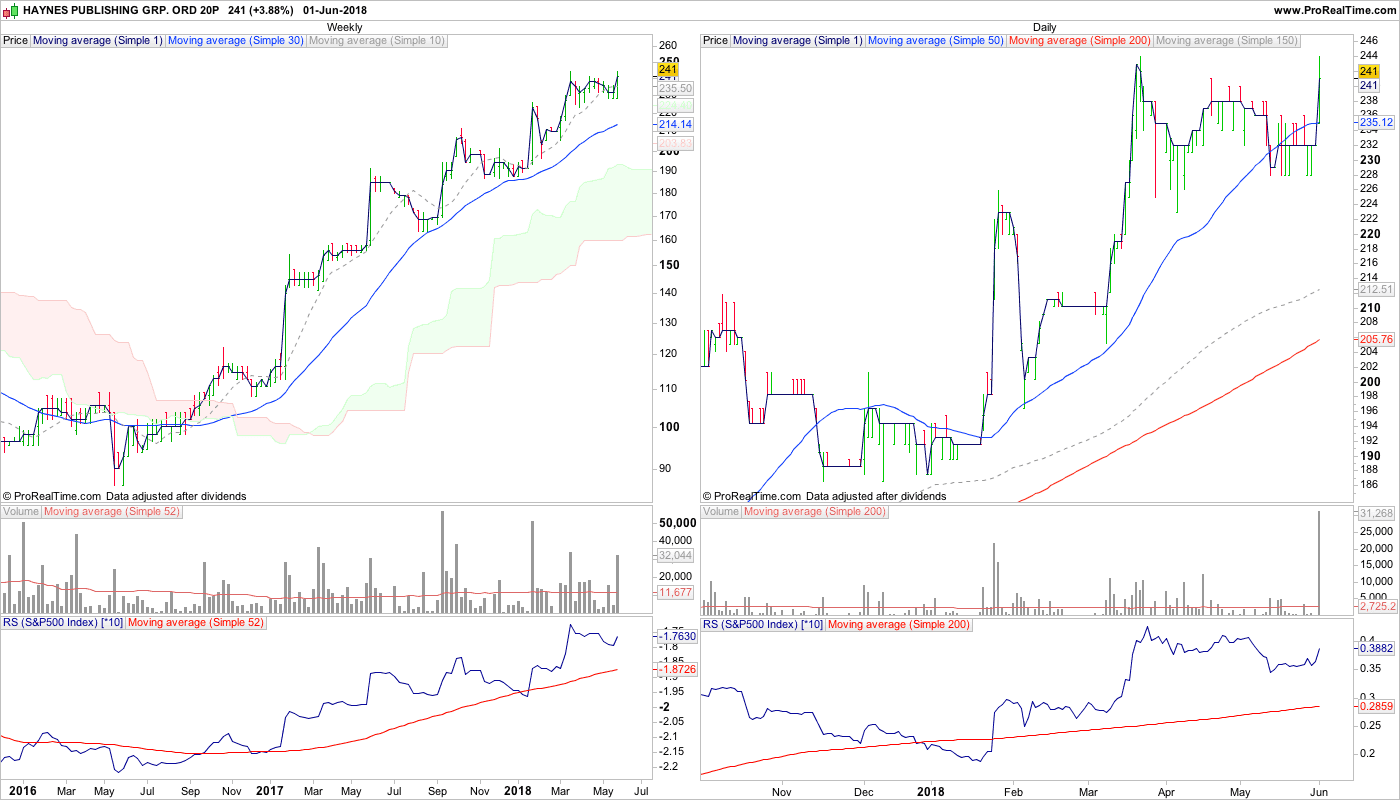1400x800 pixels.
Task: Select Moving average (Simple 10) legend label
Action: [377, 41]
